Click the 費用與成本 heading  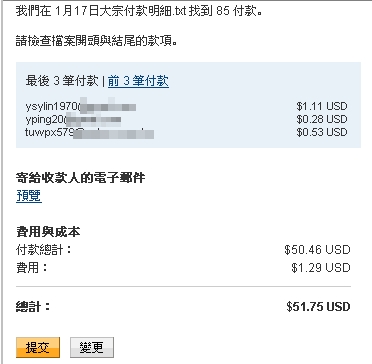click(x=48, y=232)
